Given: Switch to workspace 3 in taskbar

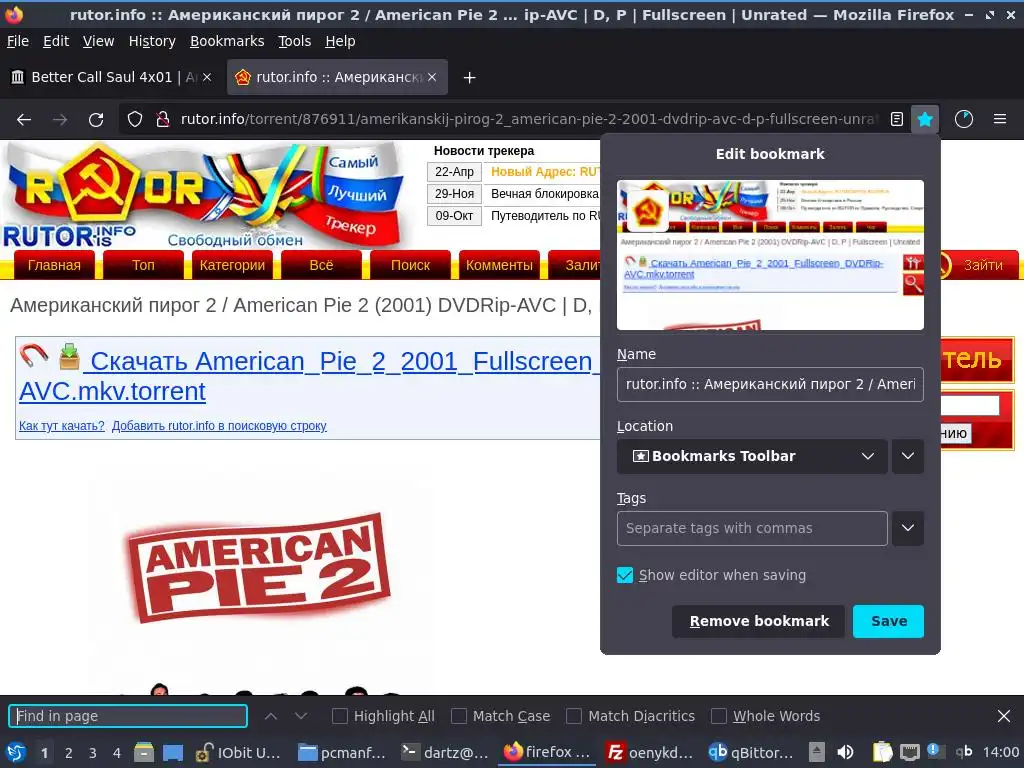Looking at the screenshot, I should point(93,753).
